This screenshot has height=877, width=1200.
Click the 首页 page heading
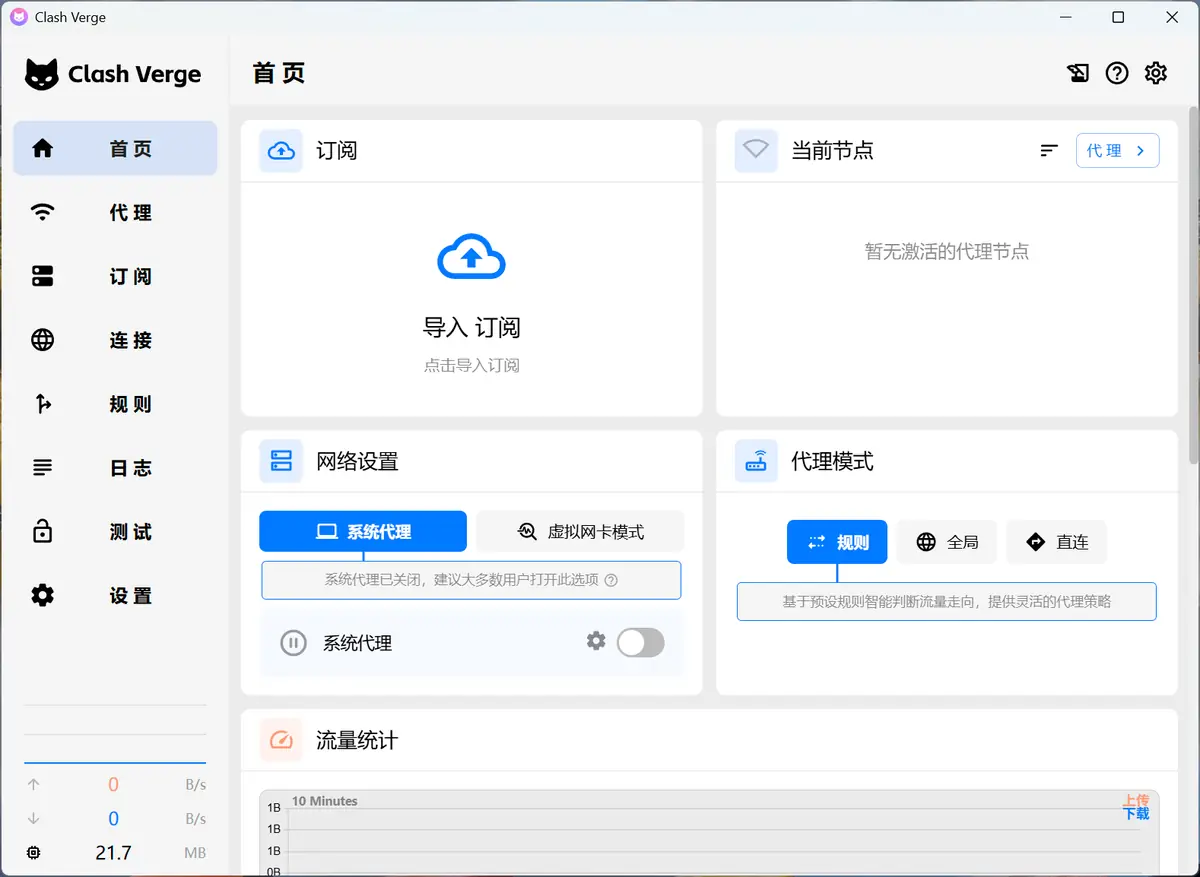(279, 73)
